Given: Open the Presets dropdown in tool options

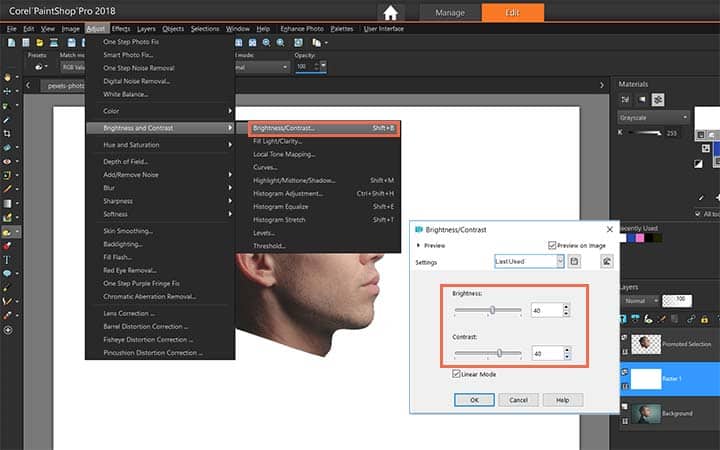Looking at the screenshot, I should [41, 67].
